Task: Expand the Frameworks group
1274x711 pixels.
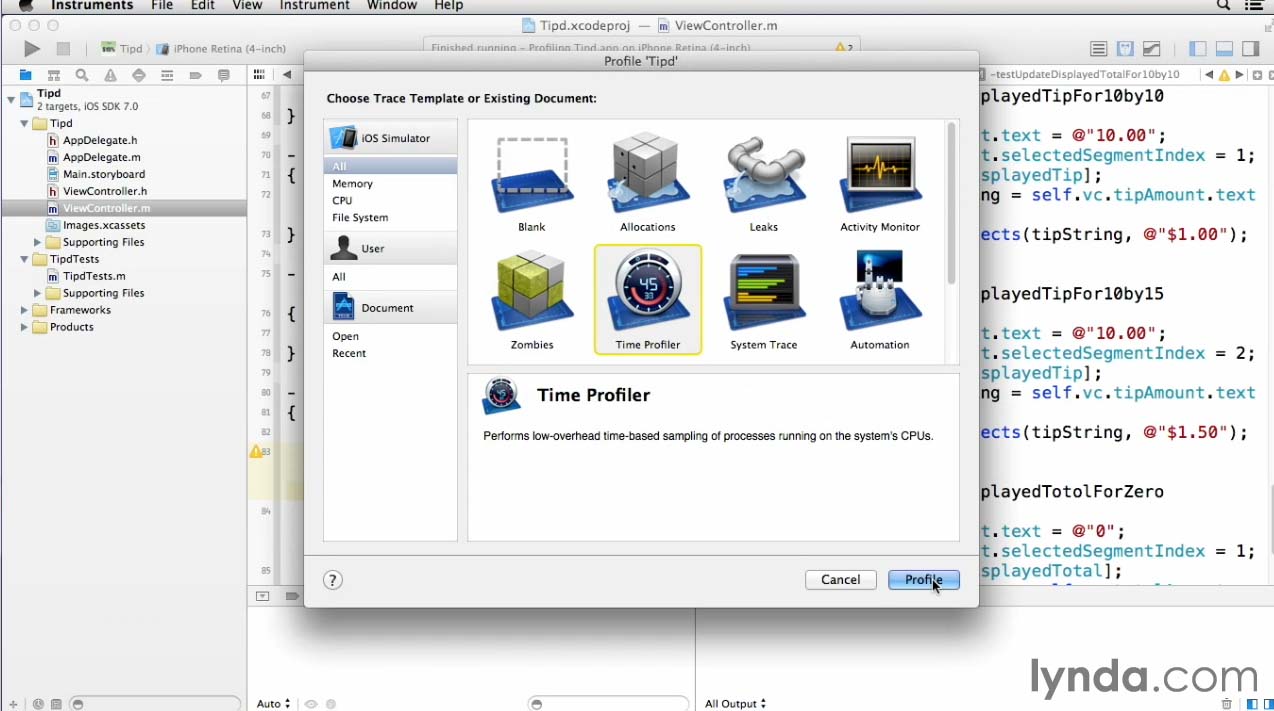Action: (x=24, y=311)
